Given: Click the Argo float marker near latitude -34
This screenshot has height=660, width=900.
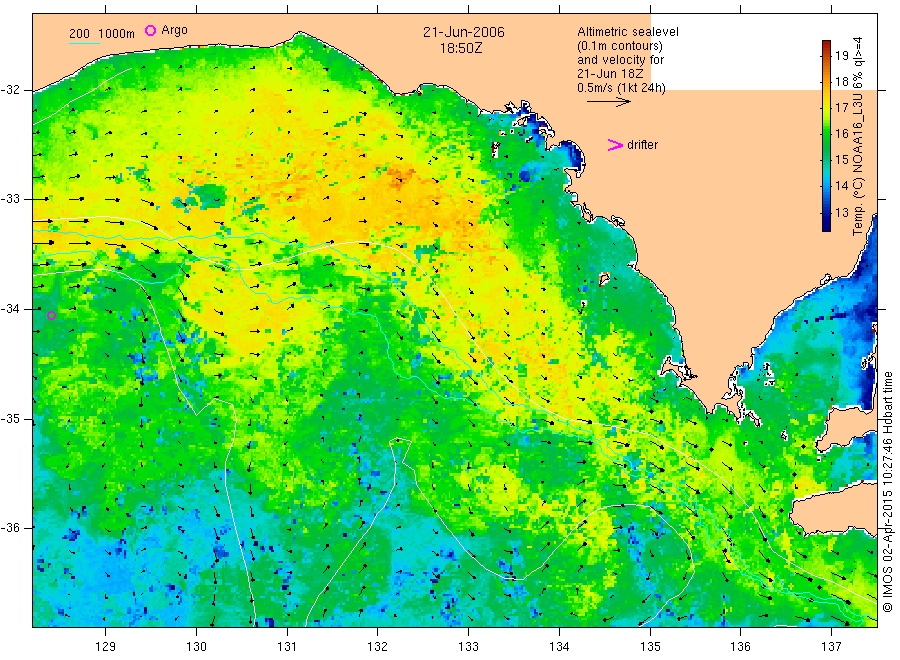Looking at the screenshot, I should [51, 315].
